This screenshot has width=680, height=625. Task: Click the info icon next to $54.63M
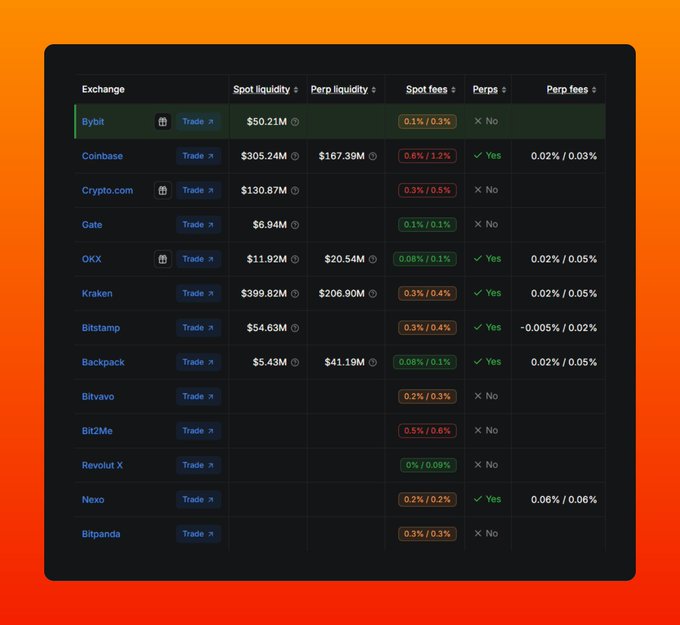[295, 328]
